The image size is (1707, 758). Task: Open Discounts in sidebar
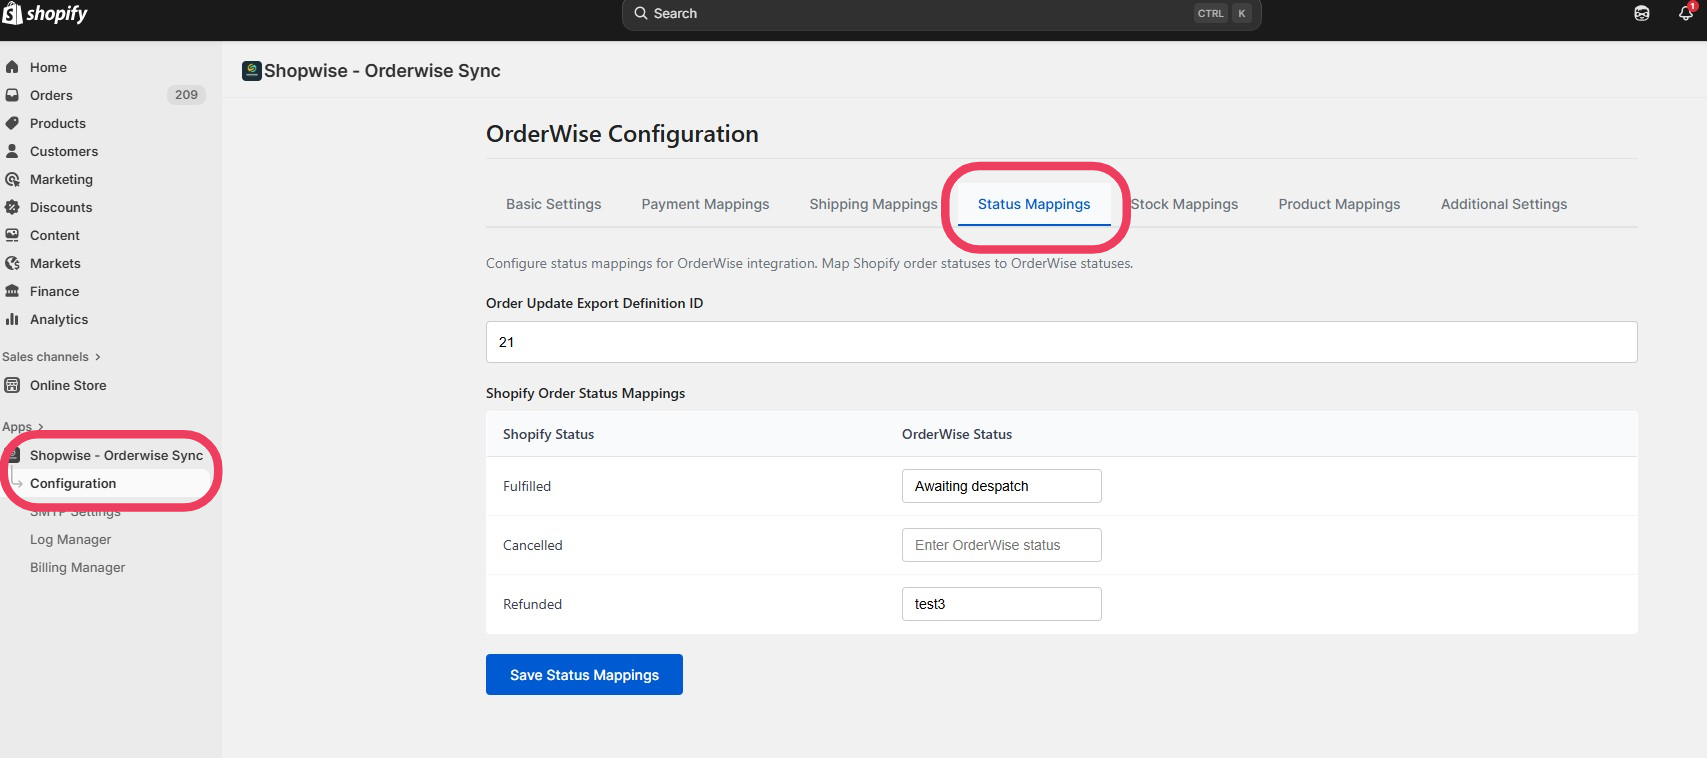61,207
